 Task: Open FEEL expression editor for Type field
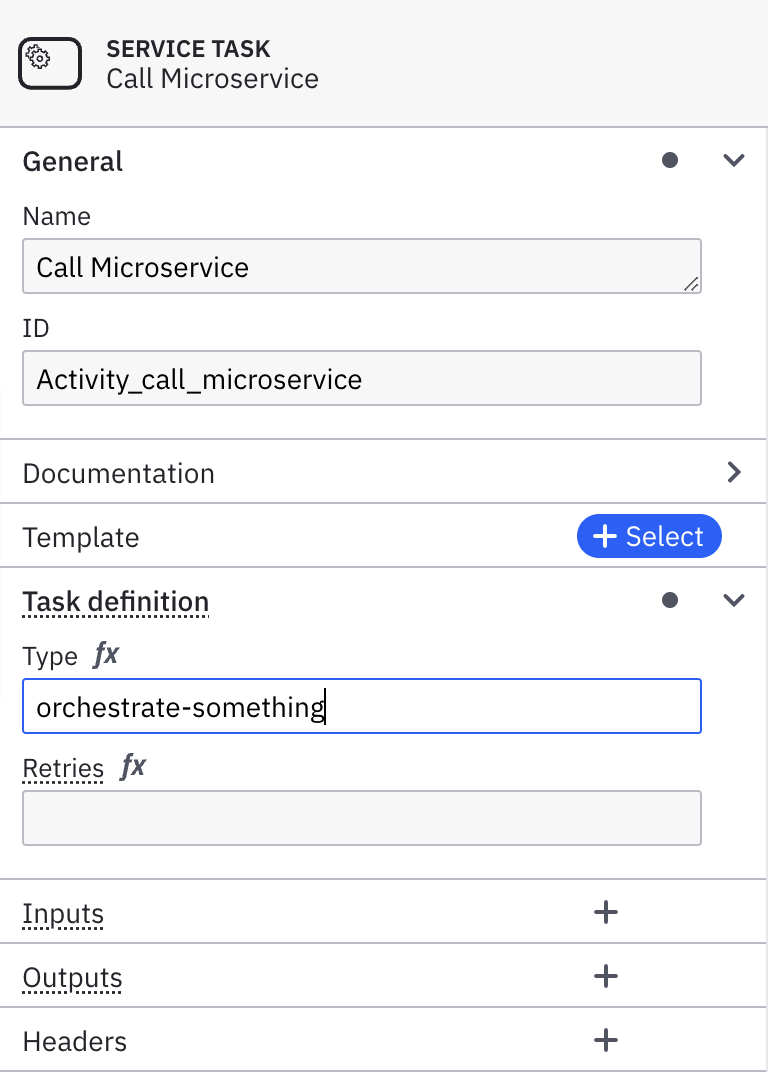click(105, 655)
